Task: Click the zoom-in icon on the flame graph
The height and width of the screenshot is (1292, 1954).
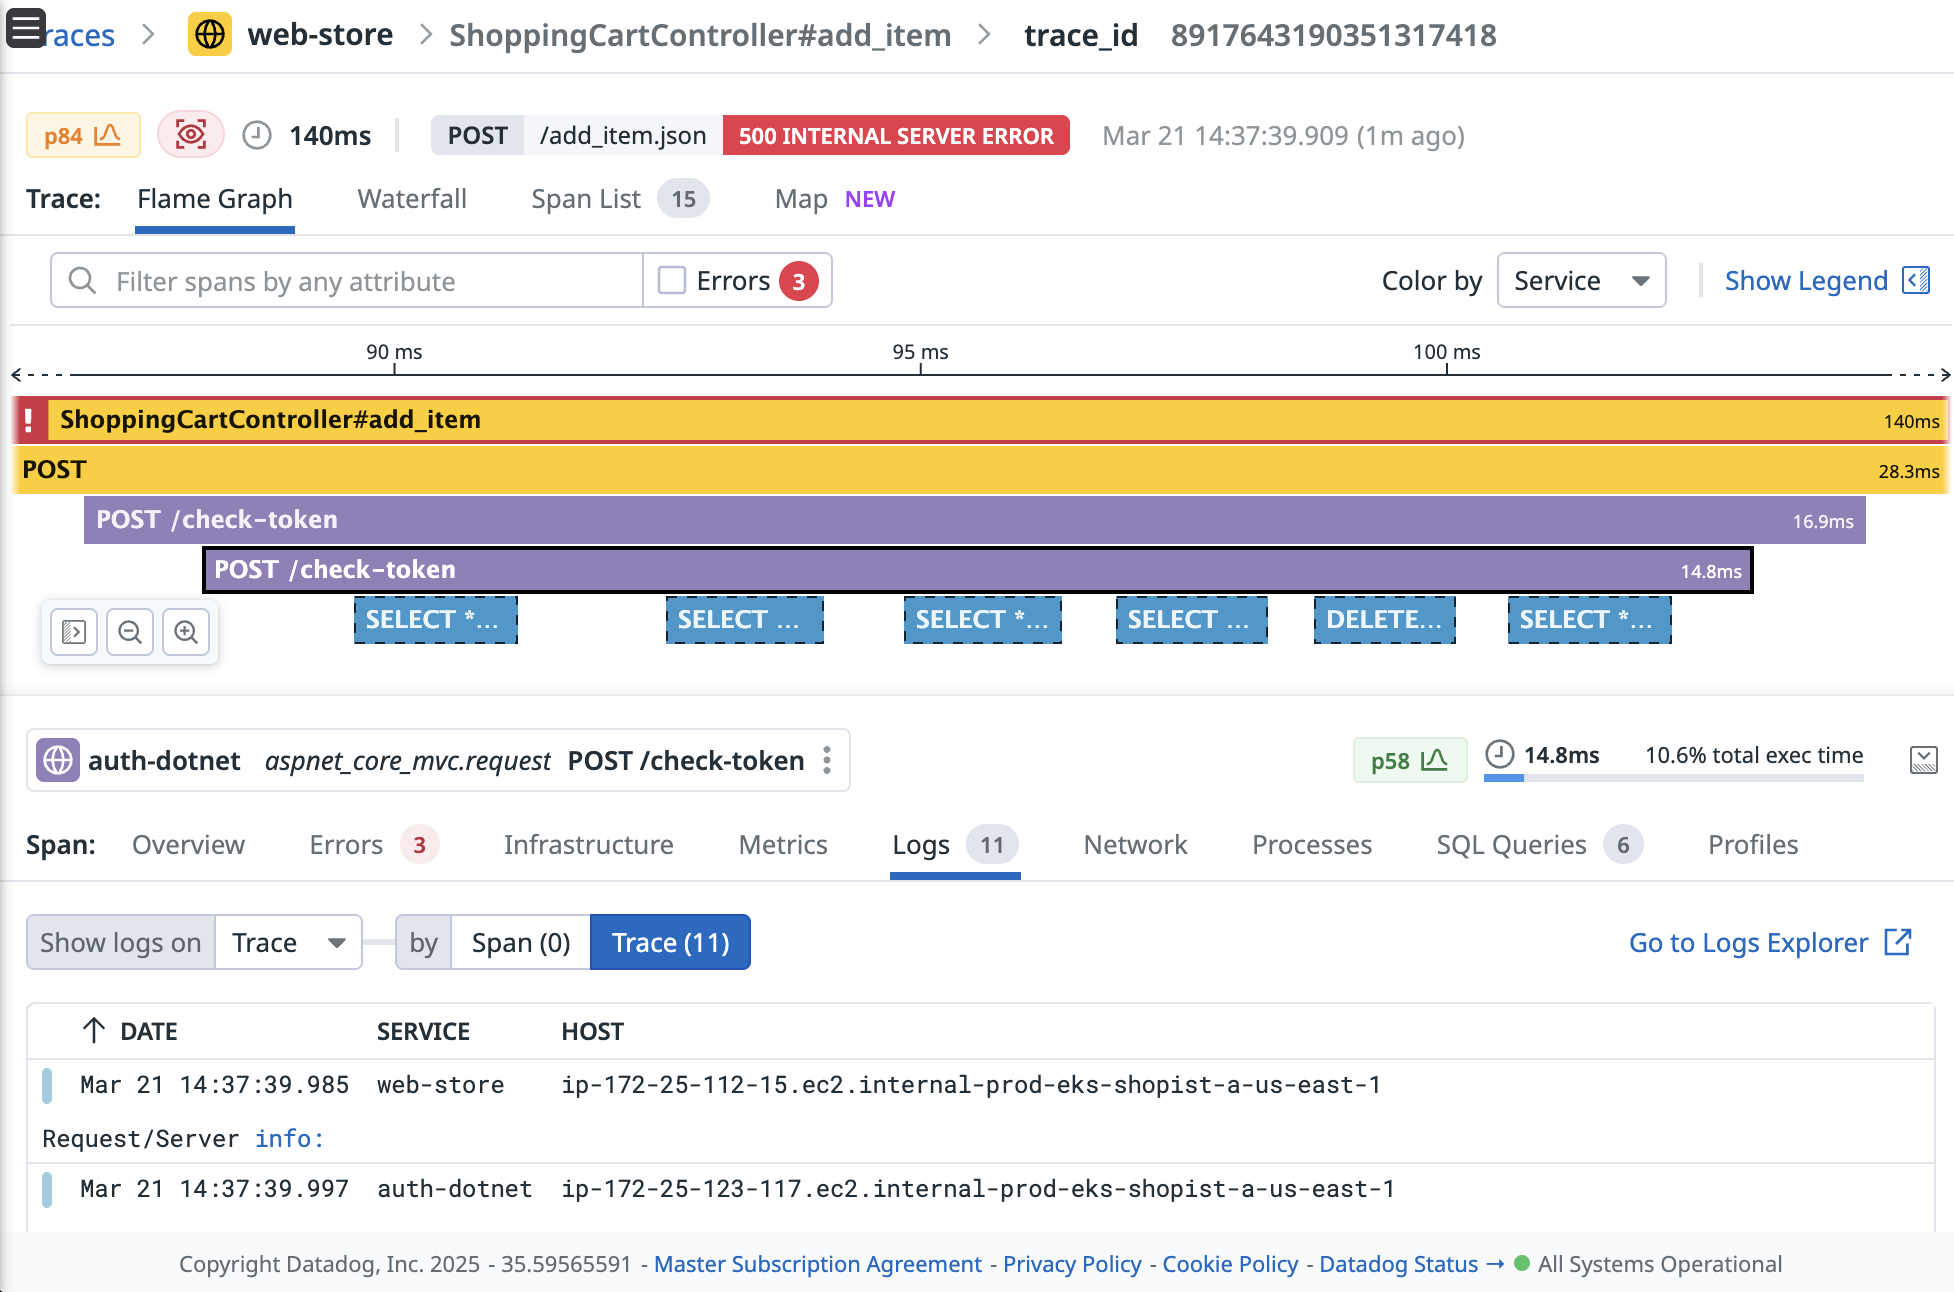Action: click(186, 631)
